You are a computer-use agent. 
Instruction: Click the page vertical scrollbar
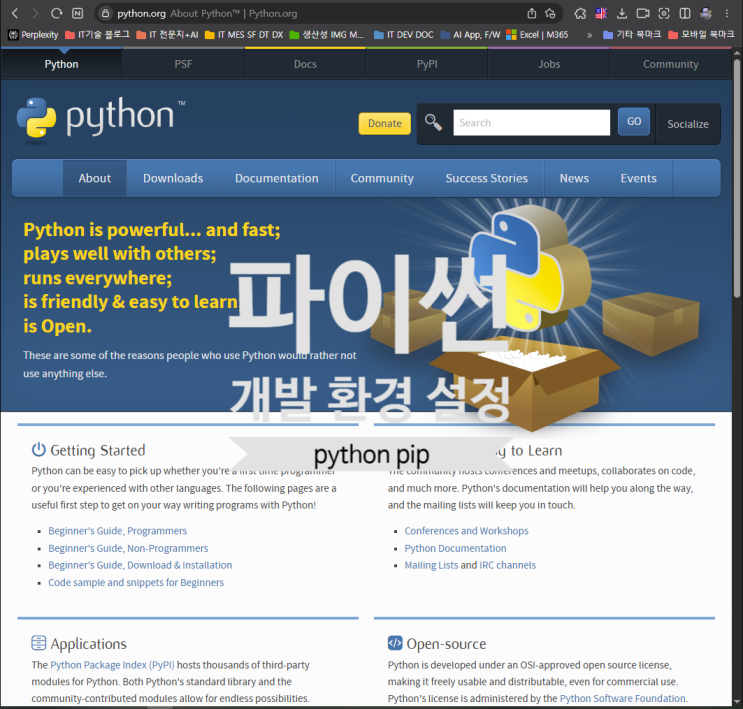point(736,178)
